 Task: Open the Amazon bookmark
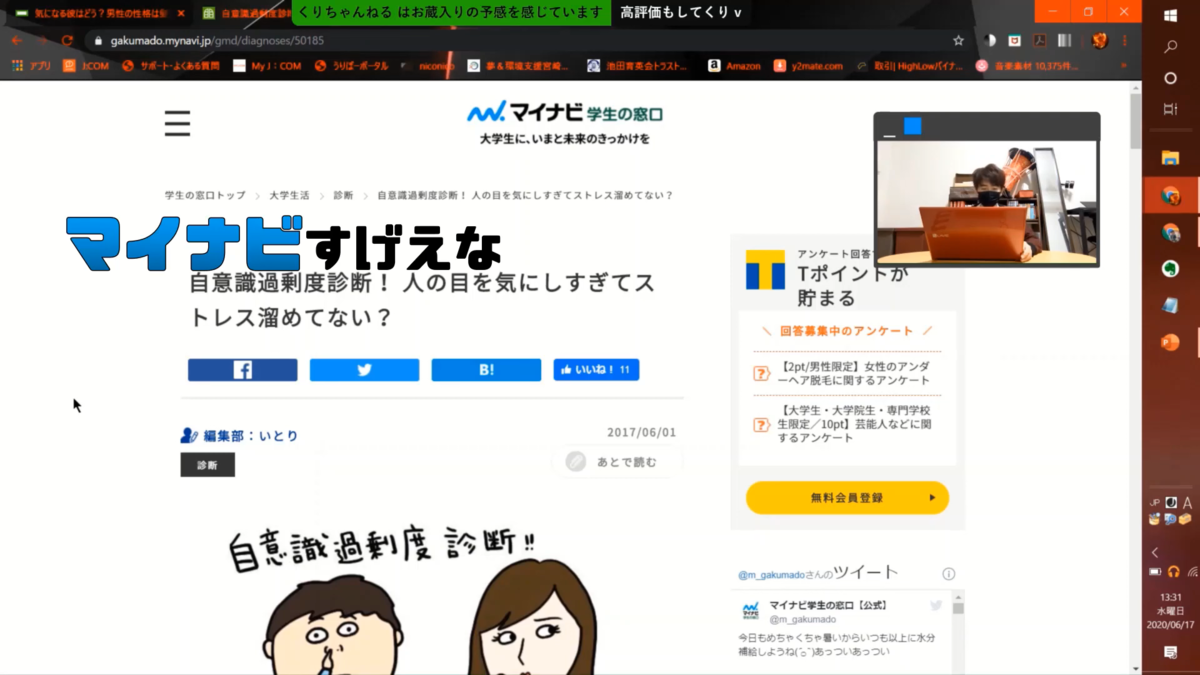pos(734,66)
